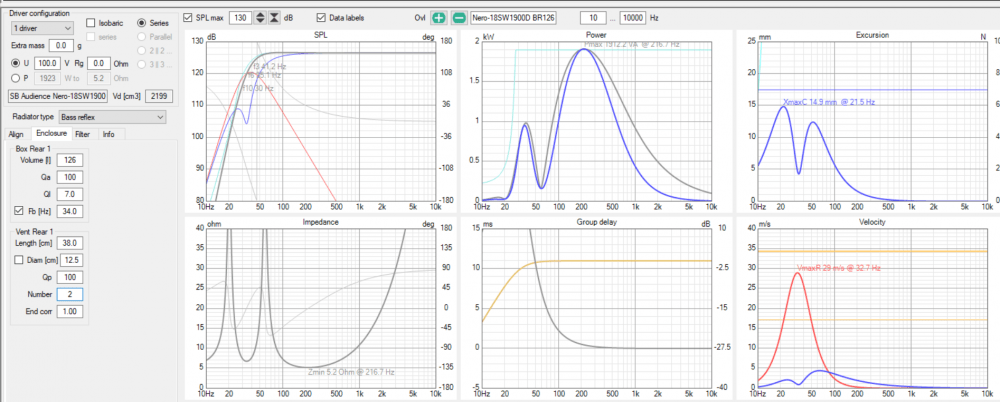
Task: Select the U voltage radio button
Action: (x=16, y=63)
